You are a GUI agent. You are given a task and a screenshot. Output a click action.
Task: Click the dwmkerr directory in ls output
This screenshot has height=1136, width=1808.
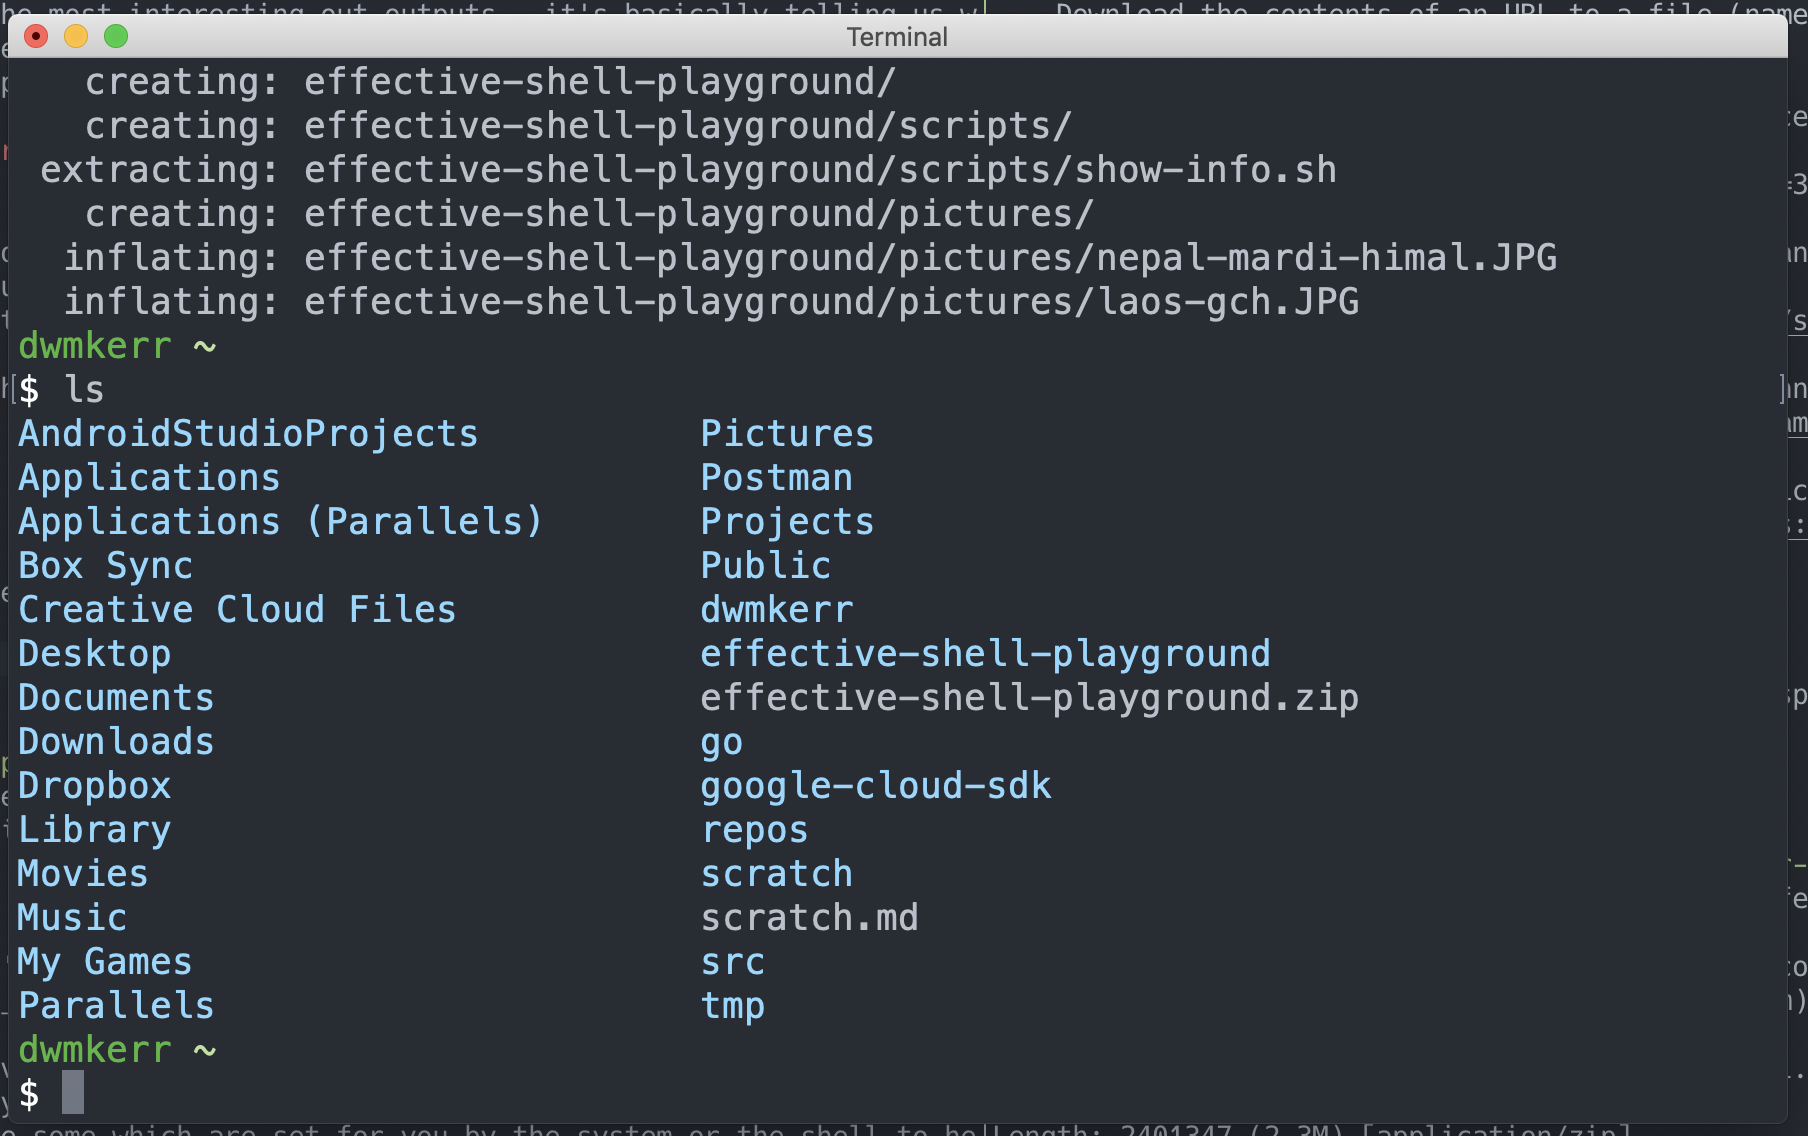click(776, 610)
